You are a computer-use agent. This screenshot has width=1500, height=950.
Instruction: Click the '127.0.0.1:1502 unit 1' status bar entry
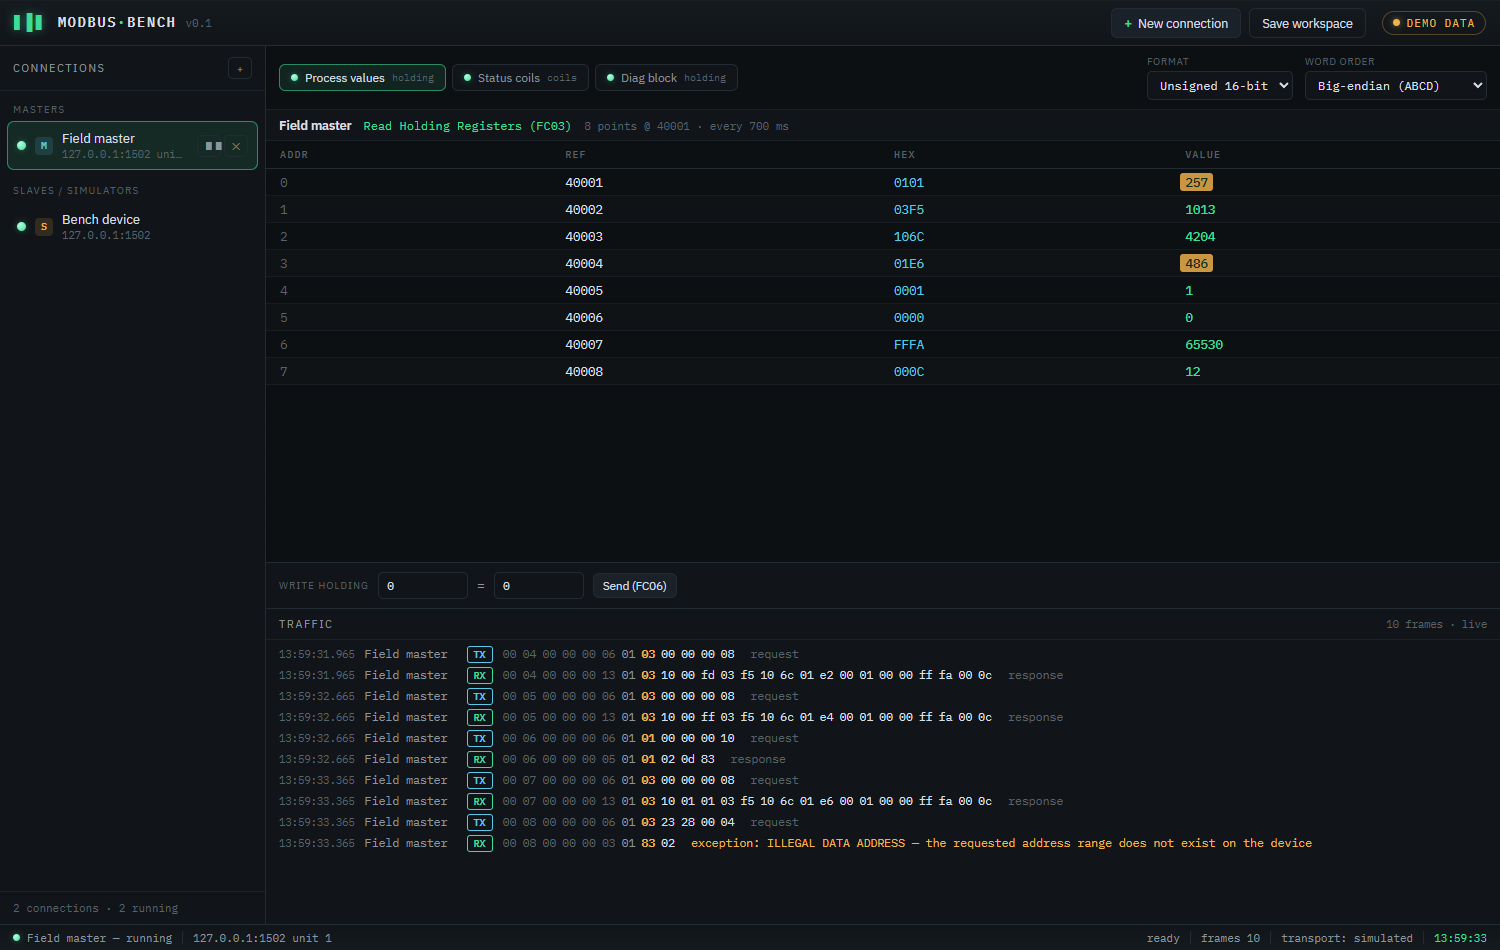pyautogui.click(x=262, y=938)
